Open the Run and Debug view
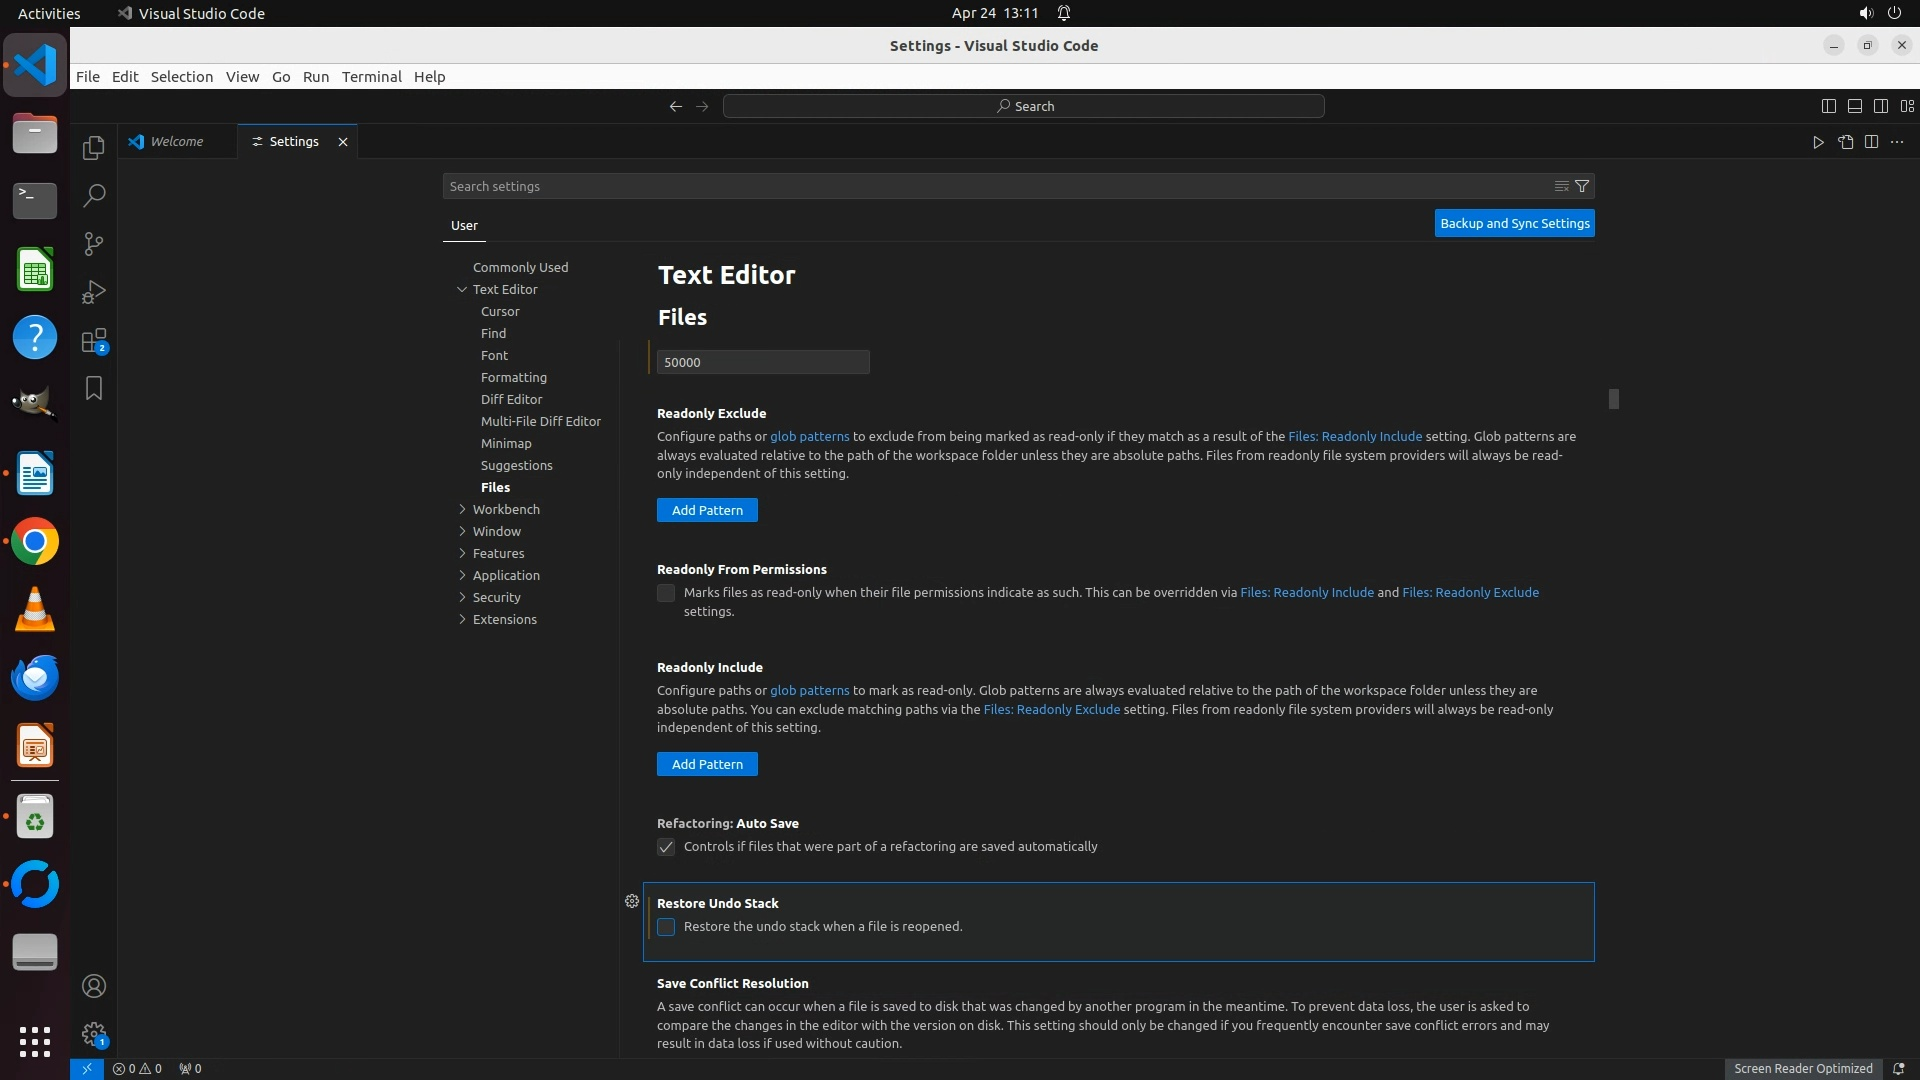 click(94, 292)
